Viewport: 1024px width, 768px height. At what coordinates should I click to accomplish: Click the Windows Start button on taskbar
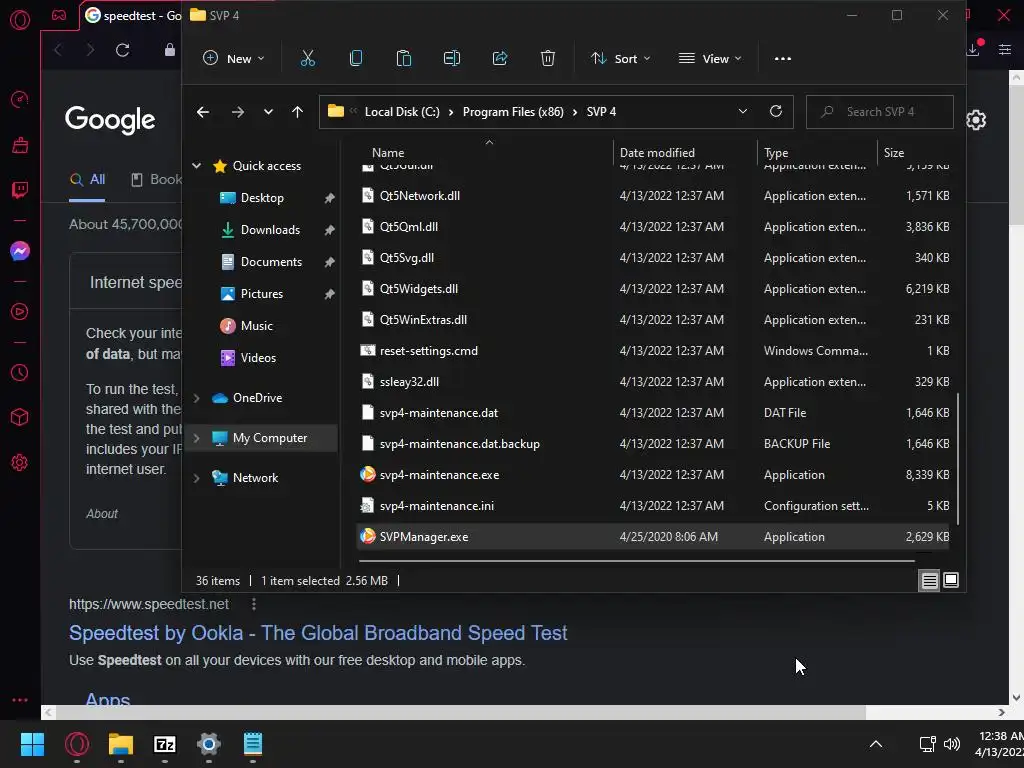32,744
